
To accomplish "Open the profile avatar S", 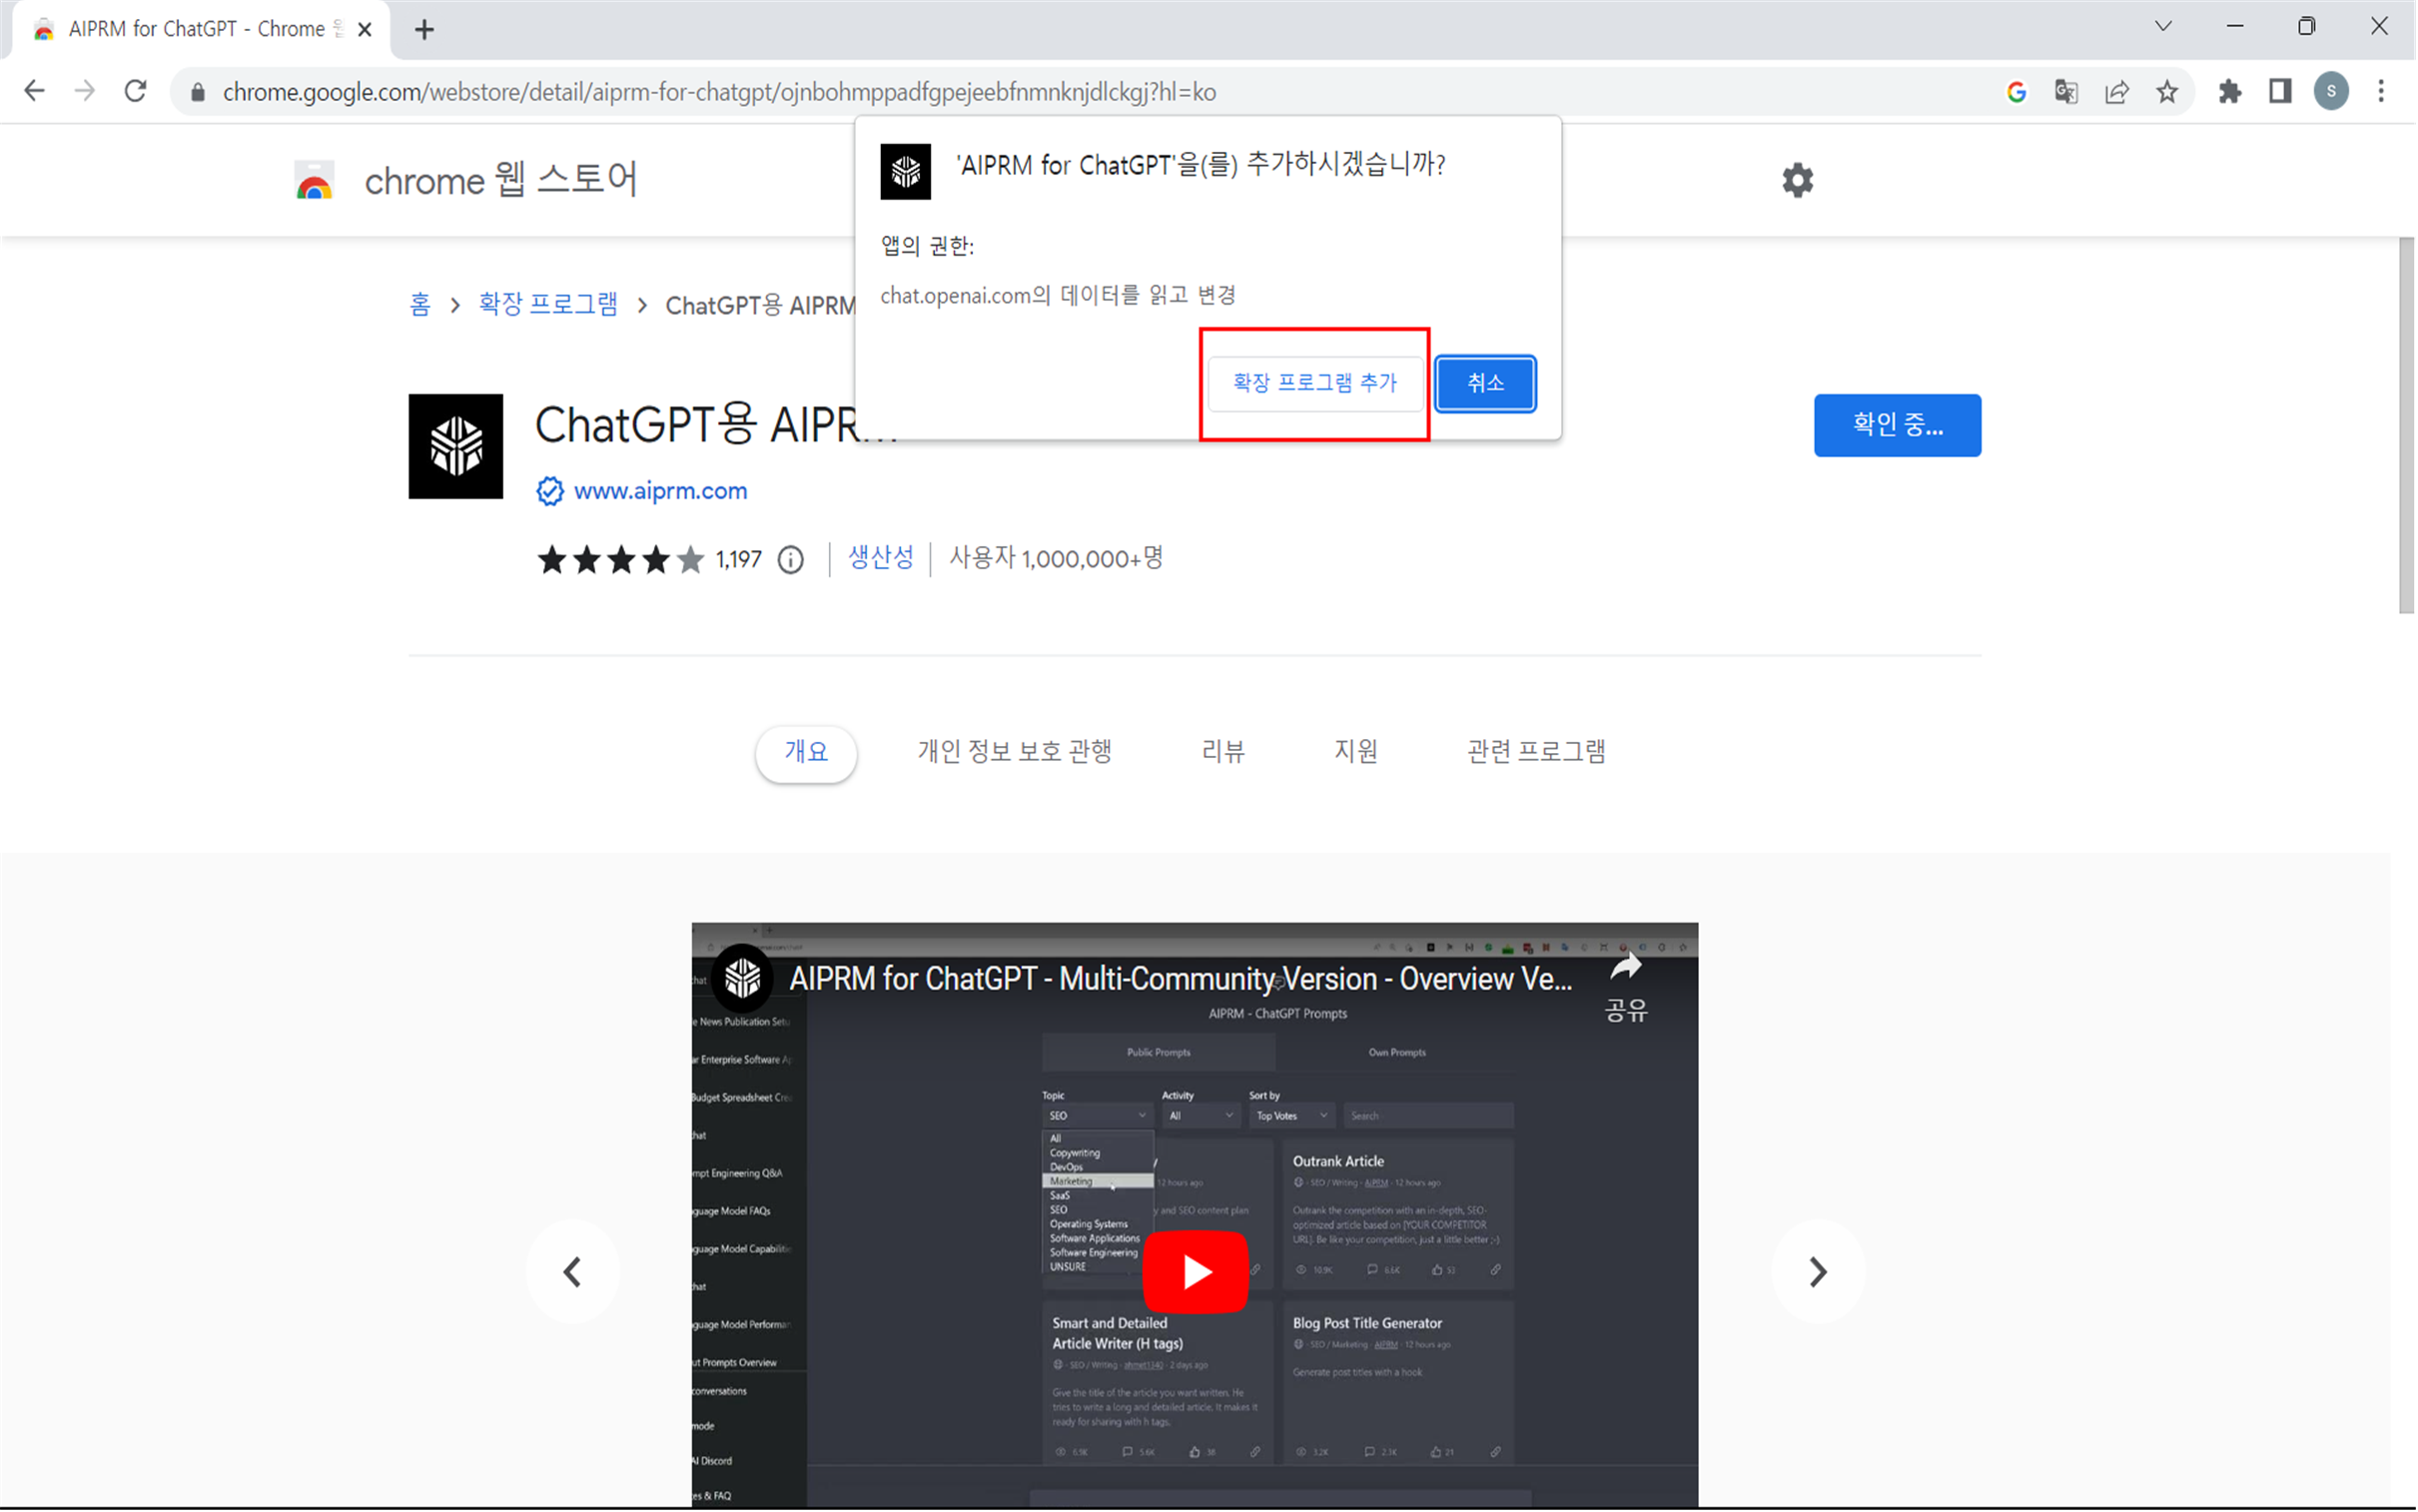I will (x=2332, y=92).
